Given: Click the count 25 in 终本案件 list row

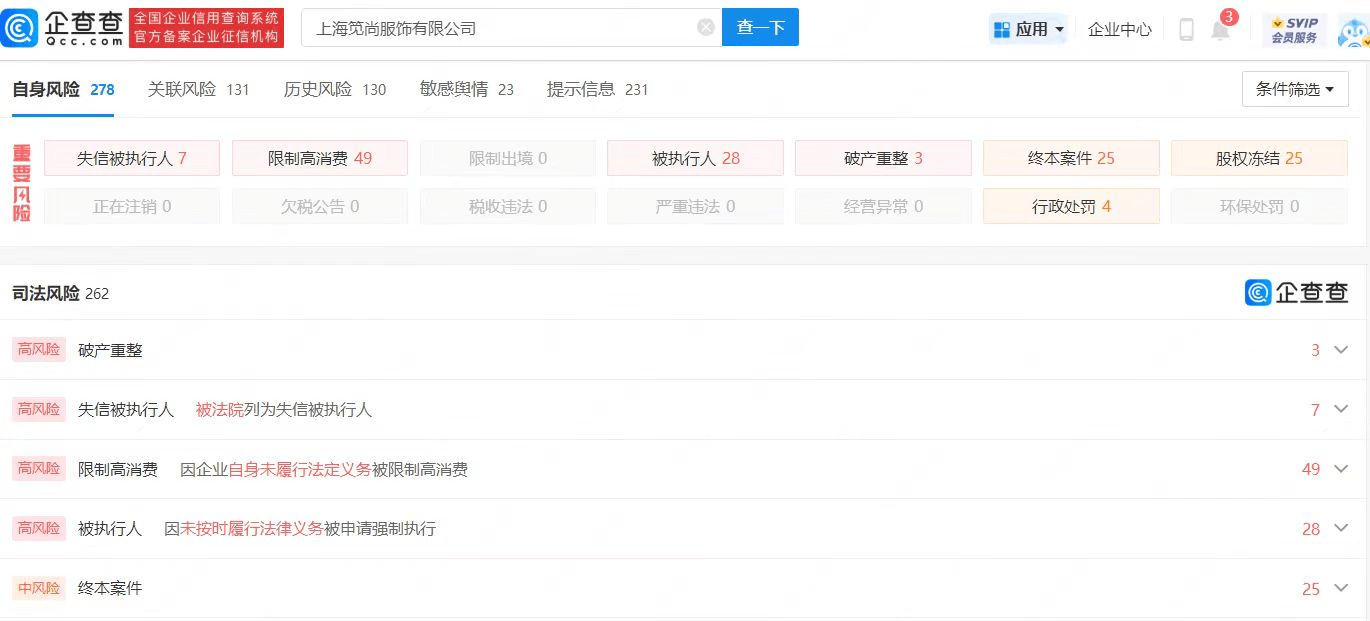Looking at the screenshot, I should pyautogui.click(x=1311, y=589).
